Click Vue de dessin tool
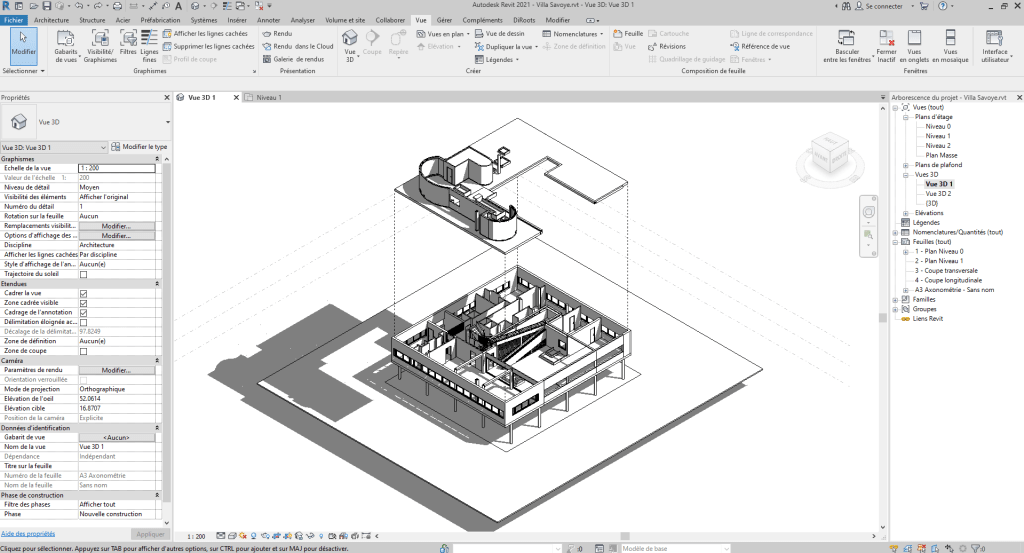 click(500, 33)
